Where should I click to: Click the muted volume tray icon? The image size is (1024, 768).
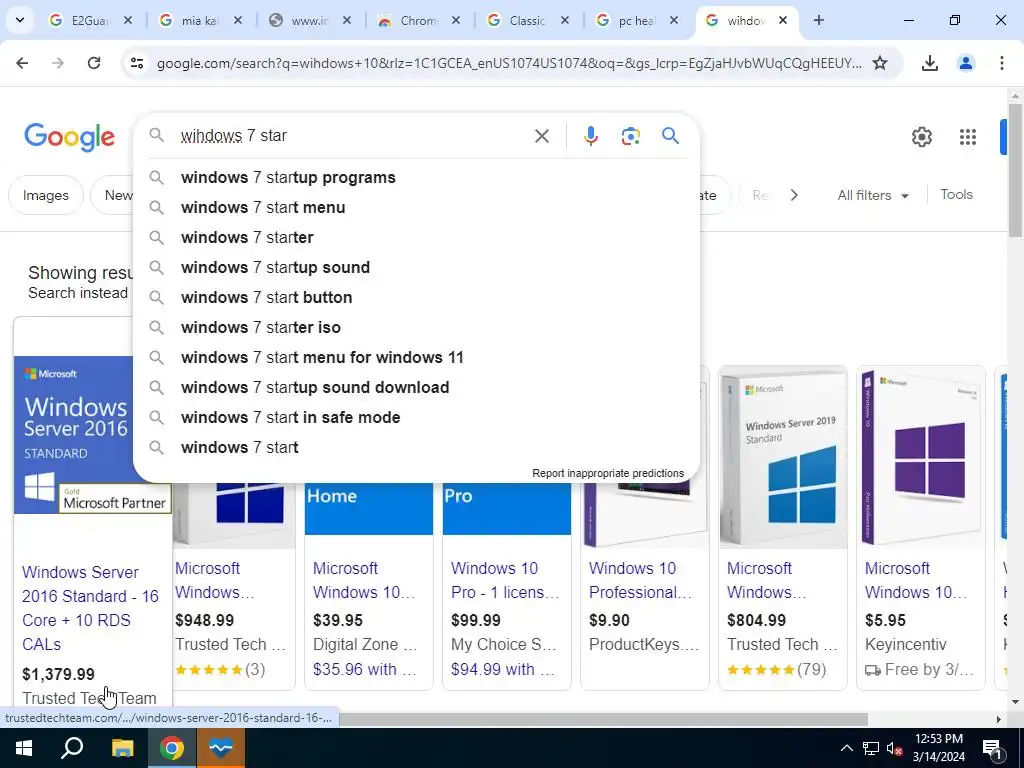point(895,748)
